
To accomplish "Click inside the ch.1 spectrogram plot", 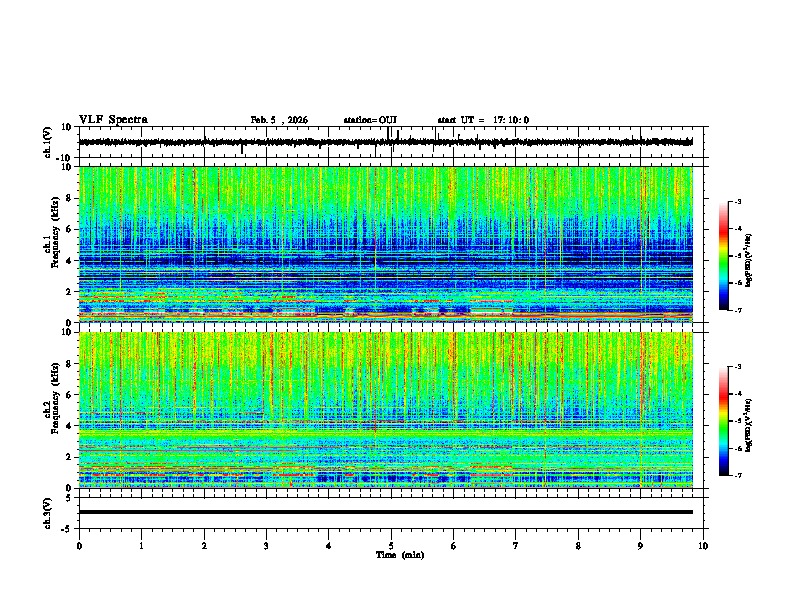I will tap(386, 244).
